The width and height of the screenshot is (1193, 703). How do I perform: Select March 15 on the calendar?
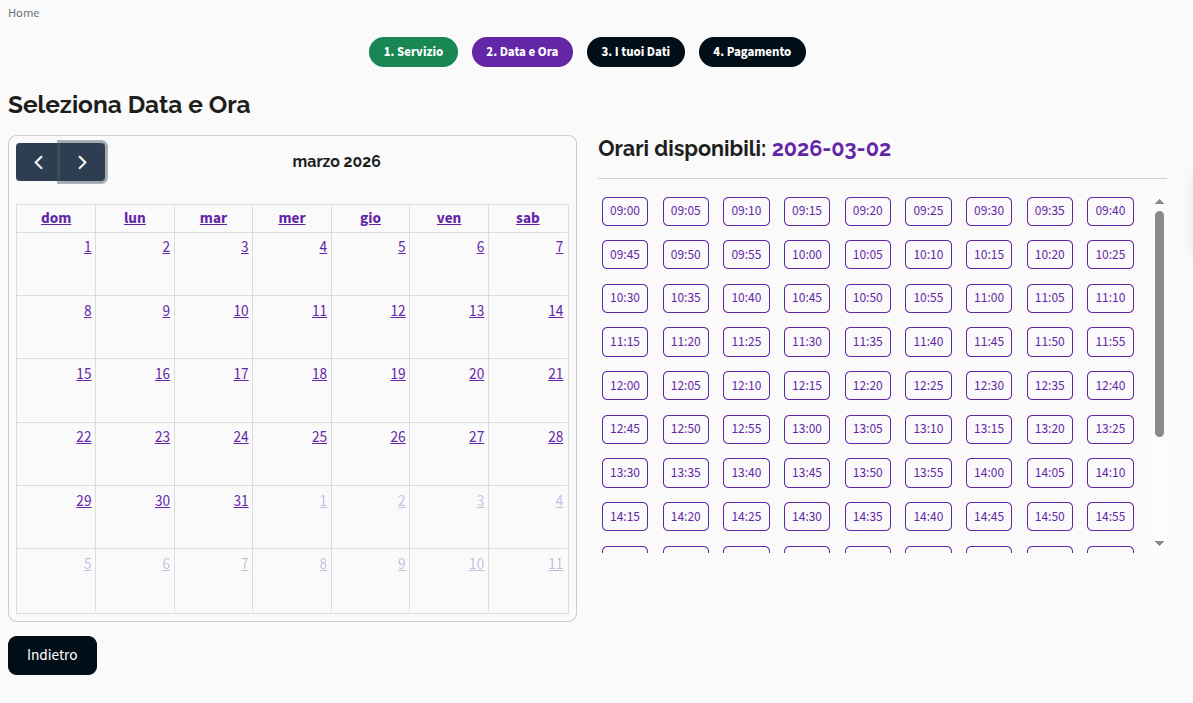click(x=84, y=373)
